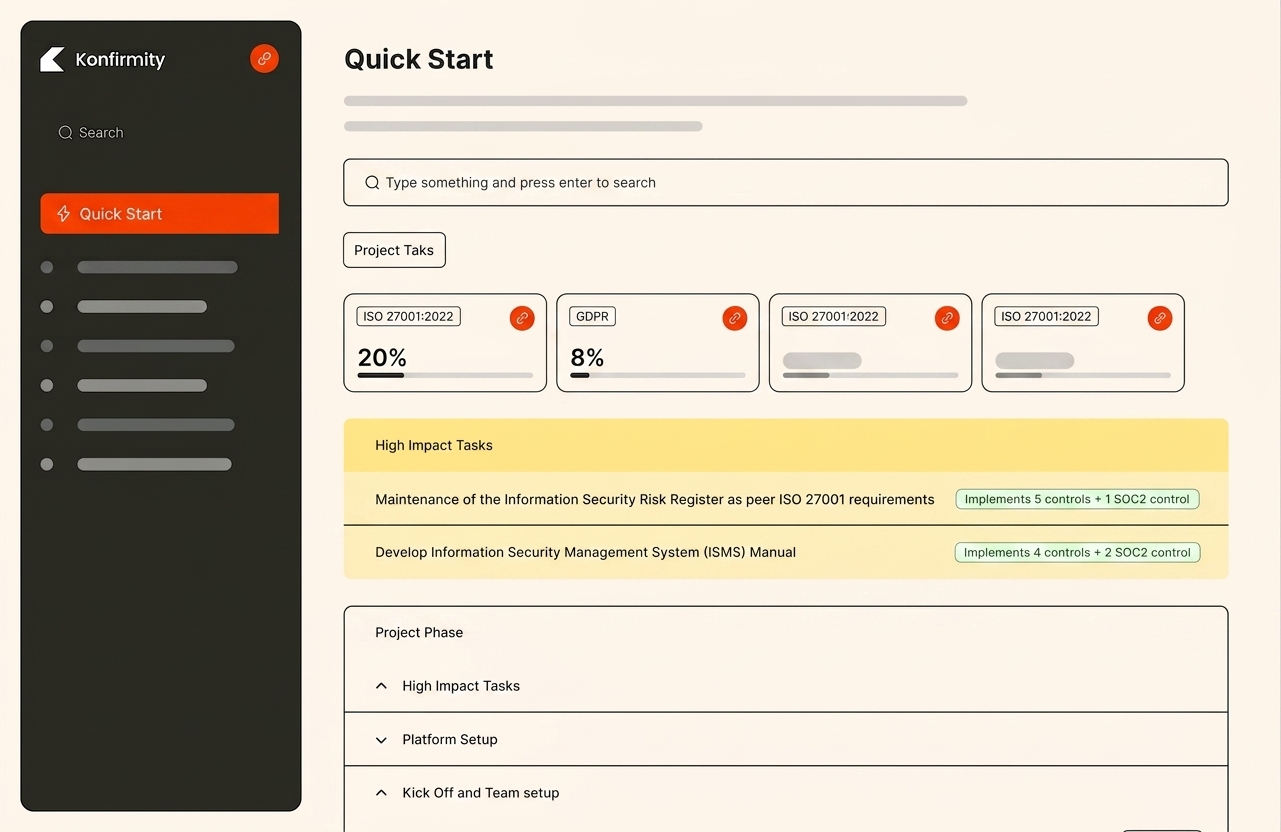Click the link icon on the 20% card

tap(522, 318)
